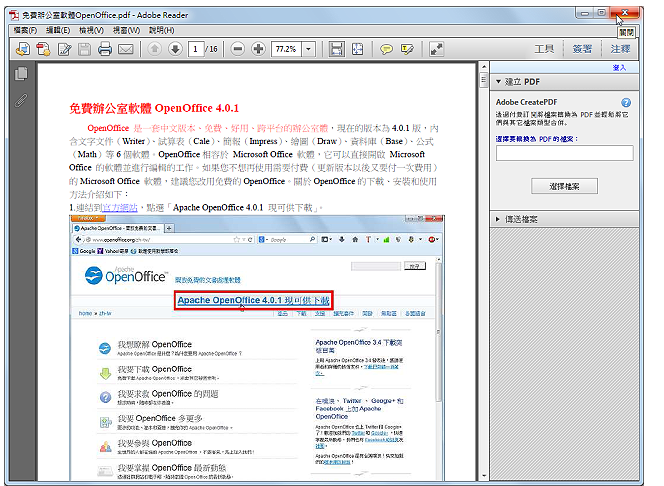Open the zoom percentage dropdown arrow
Image resolution: width=664 pixels, height=486 pixels.
pos(309,49)
